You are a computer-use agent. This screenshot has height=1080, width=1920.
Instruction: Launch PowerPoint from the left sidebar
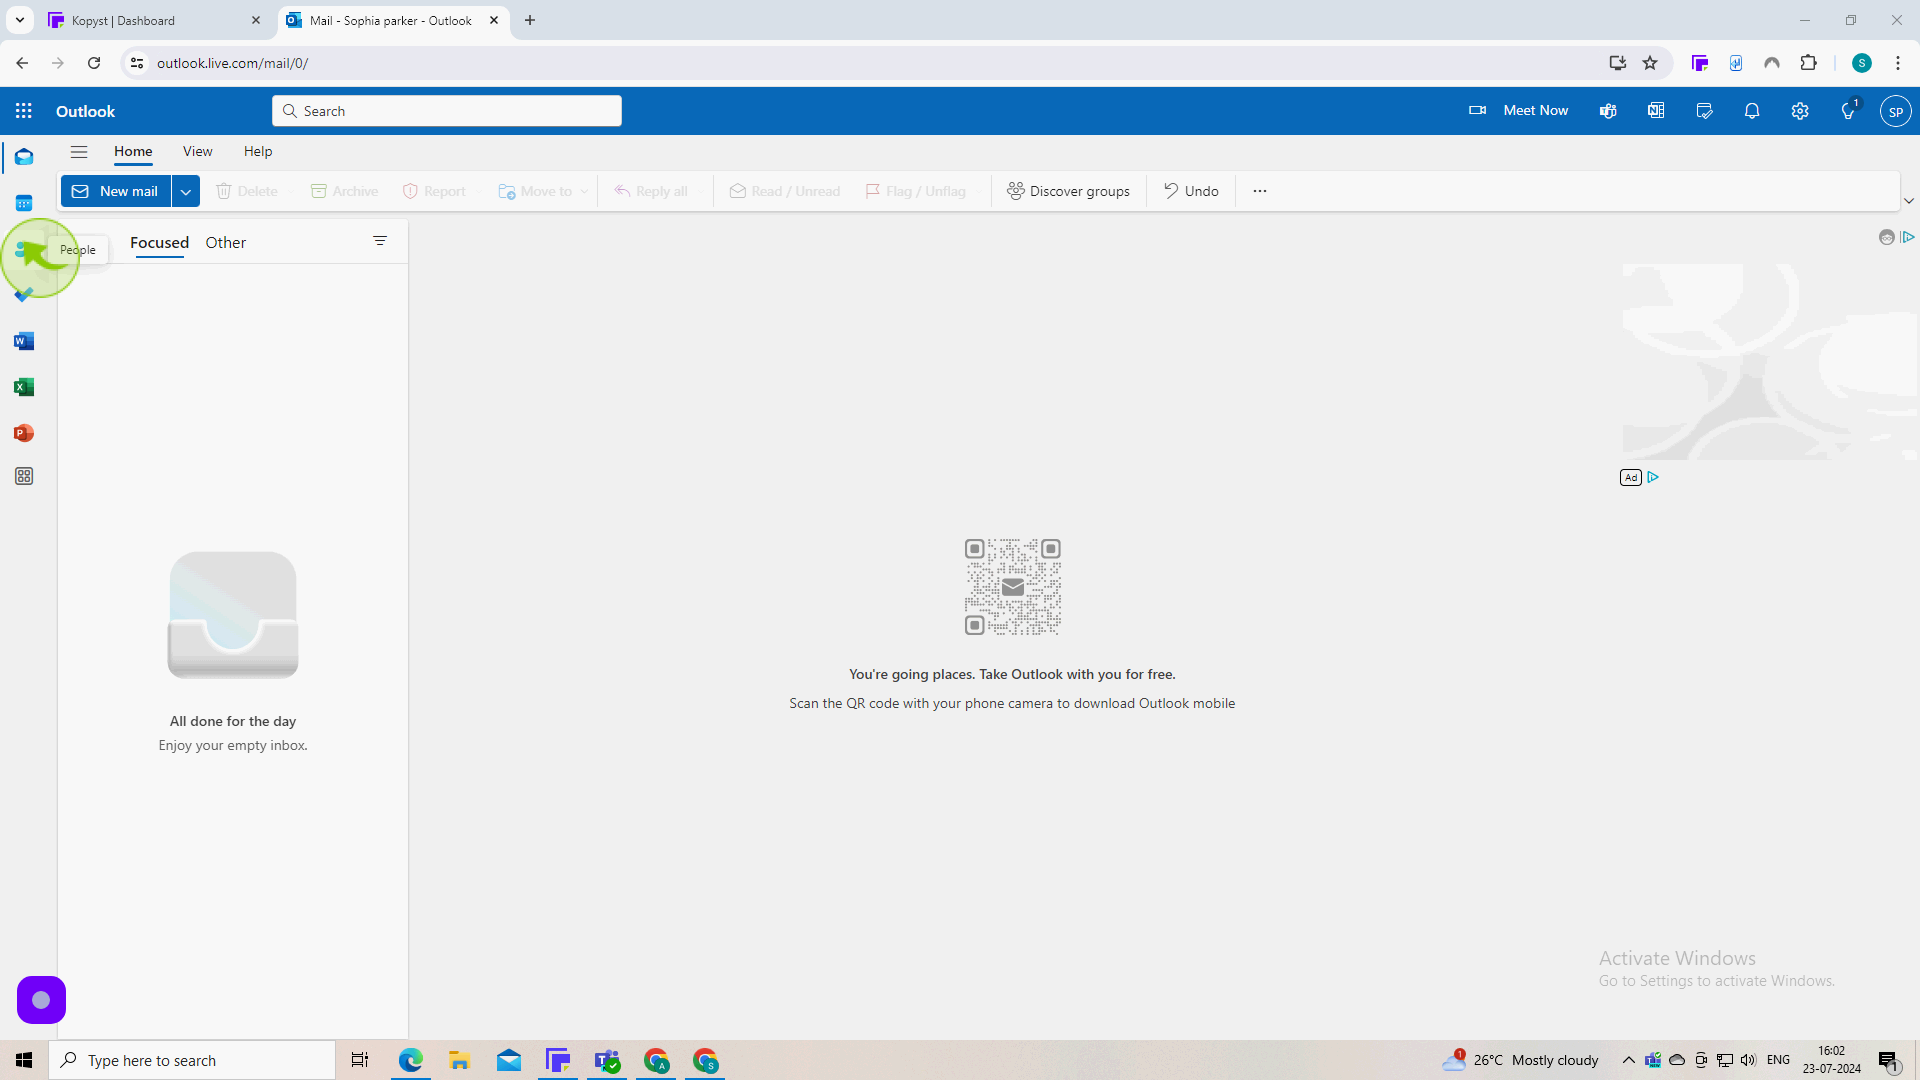tap(24, 433)
